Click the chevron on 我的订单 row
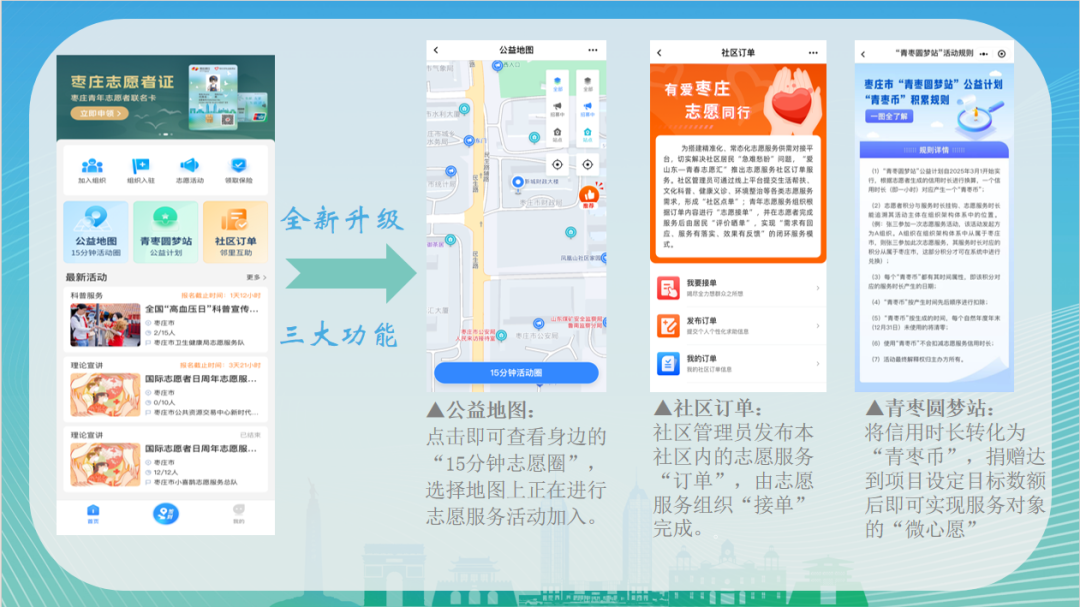The image size is (1080, 607). click(x=818, y=364)
